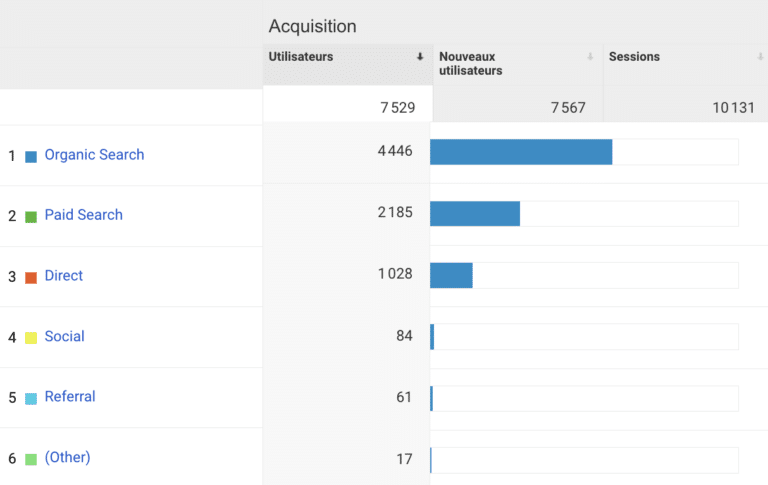Open the Social channel link
The height and width of the screenshot is (485, 768).
(x=65, y=337)
